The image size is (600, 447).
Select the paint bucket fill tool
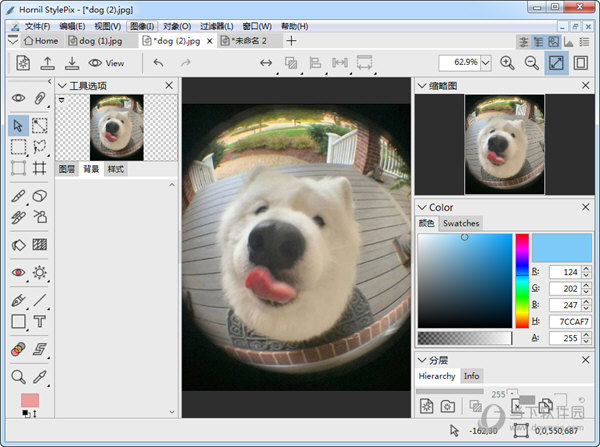[18, 245]
